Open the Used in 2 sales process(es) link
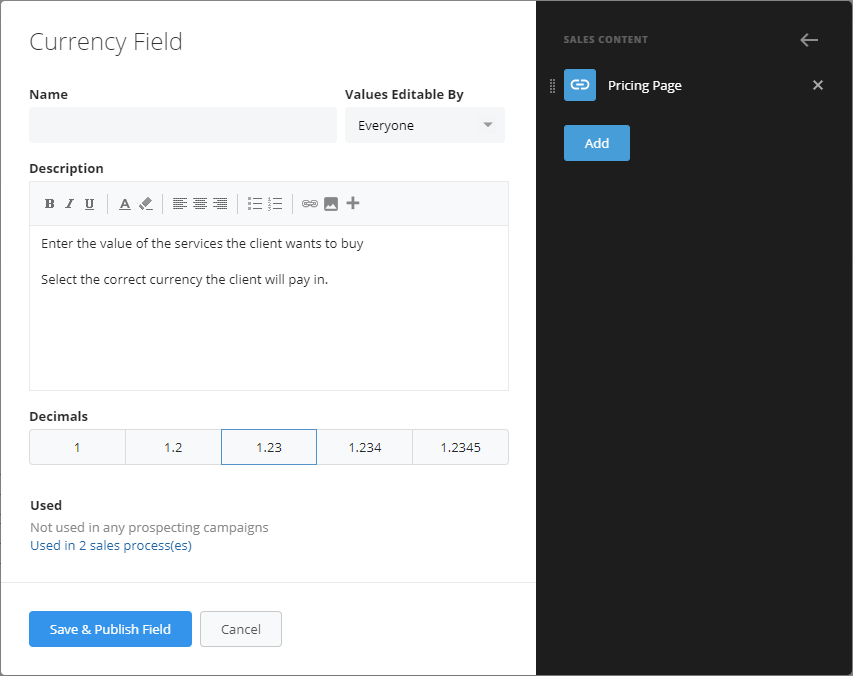 click(x=110, y=545)
